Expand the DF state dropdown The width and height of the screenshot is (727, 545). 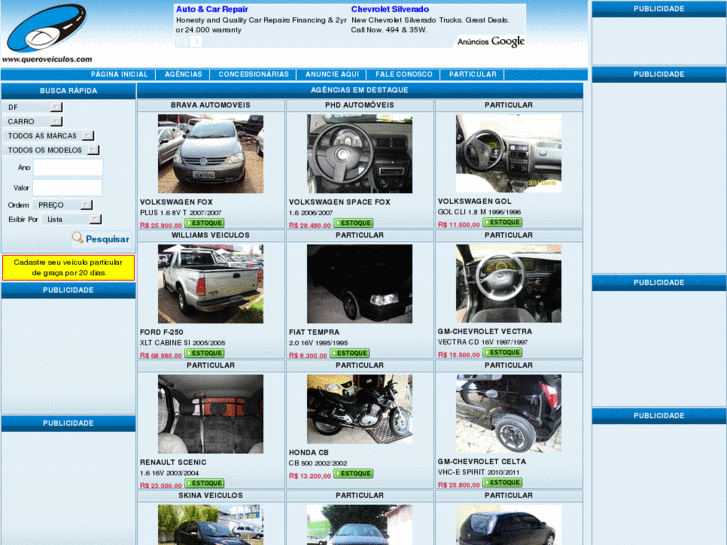[x=56, y=107]
